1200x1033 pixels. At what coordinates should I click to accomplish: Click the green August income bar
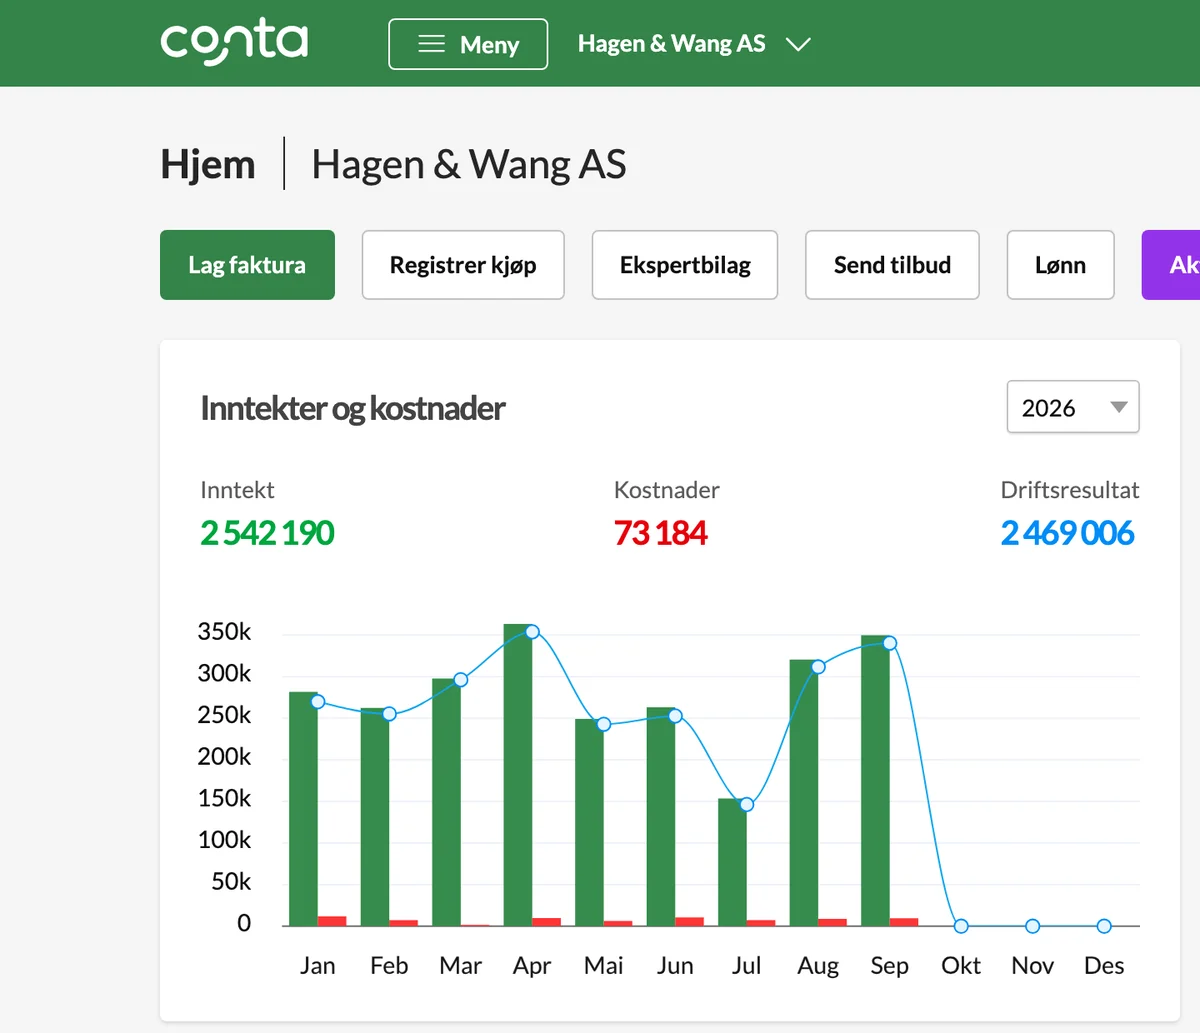click(x=804, y=793)
